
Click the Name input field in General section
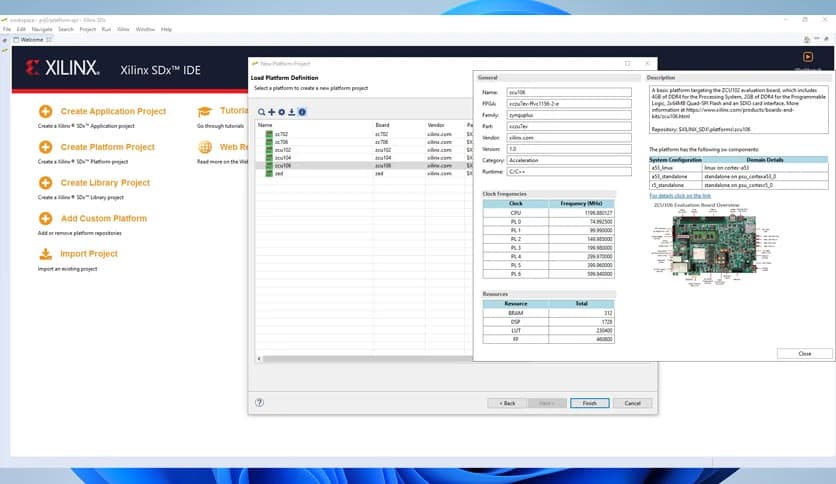[568, 92]
